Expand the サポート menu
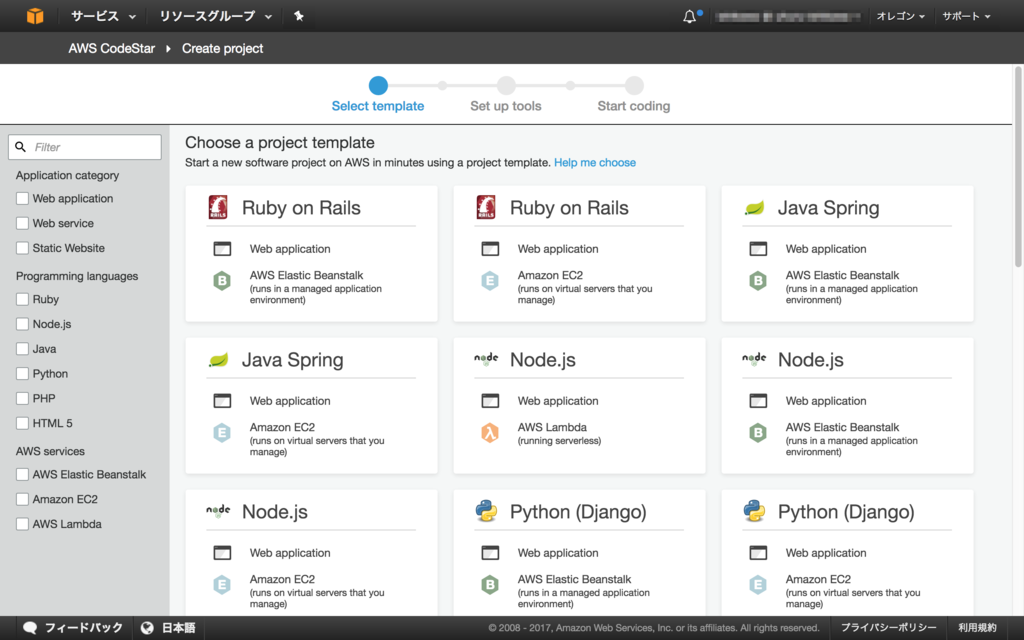The height and width of the screenshot is (640, 1024). 966,16
